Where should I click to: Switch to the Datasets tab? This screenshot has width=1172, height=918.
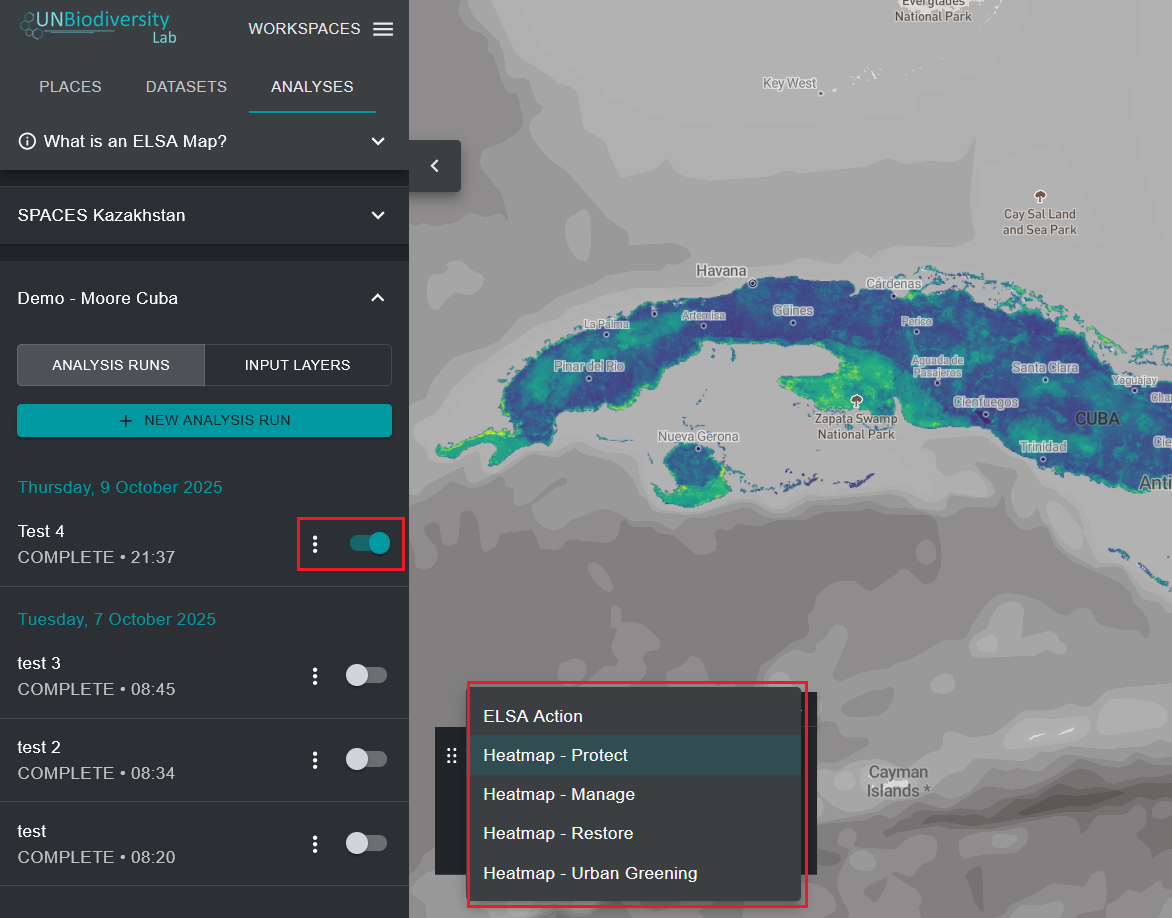[x=186, y=87]
